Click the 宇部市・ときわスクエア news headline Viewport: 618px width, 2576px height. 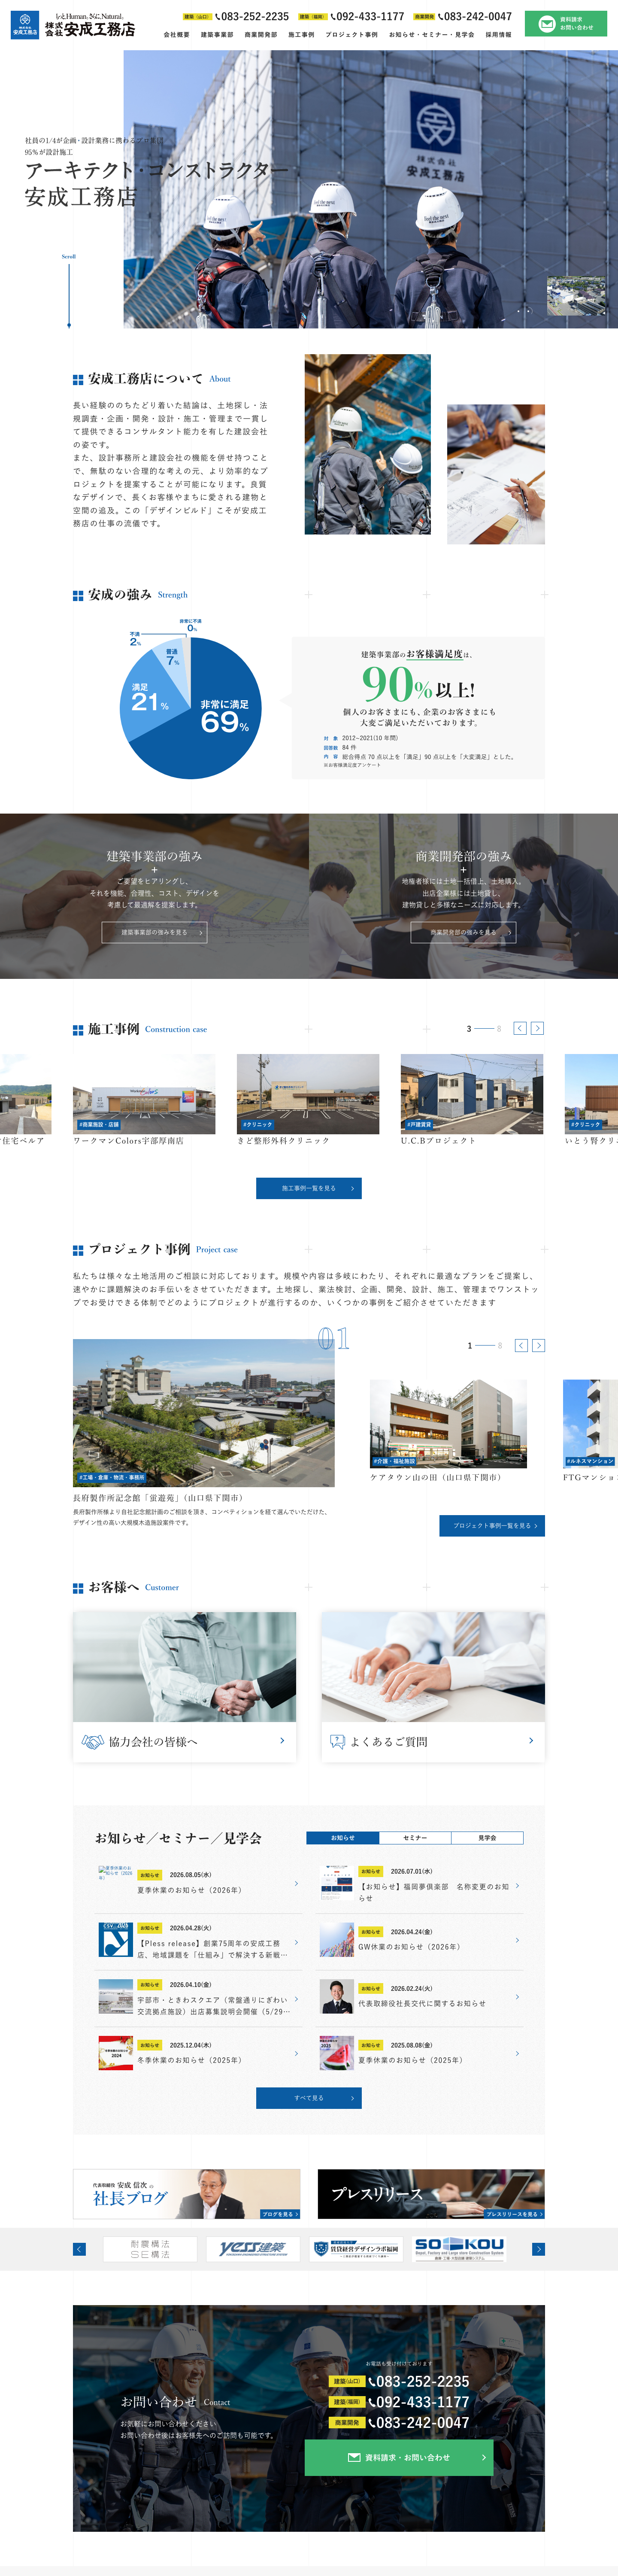click(214, 2005)
